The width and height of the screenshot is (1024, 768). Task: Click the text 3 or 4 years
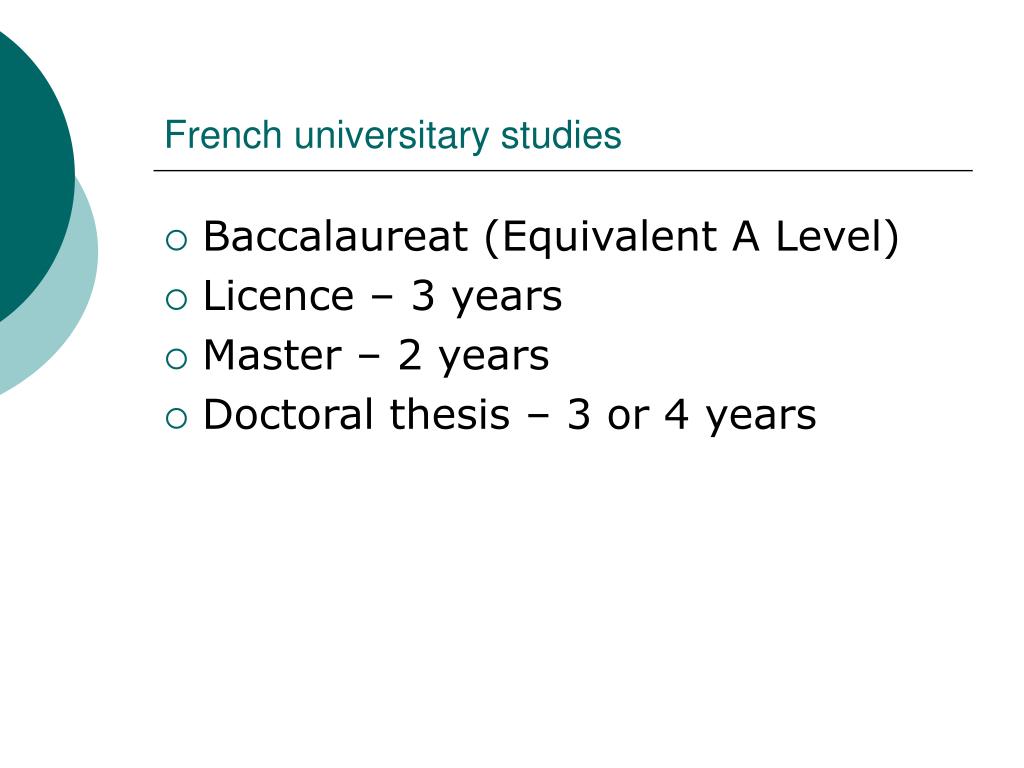coord(692,417)
